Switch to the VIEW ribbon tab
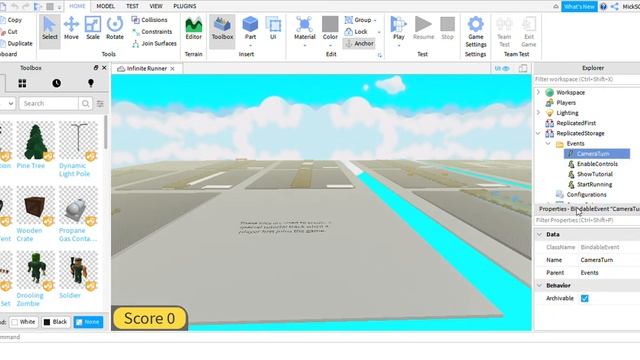This screenshot has width=640, height=360. click(156, 6)
